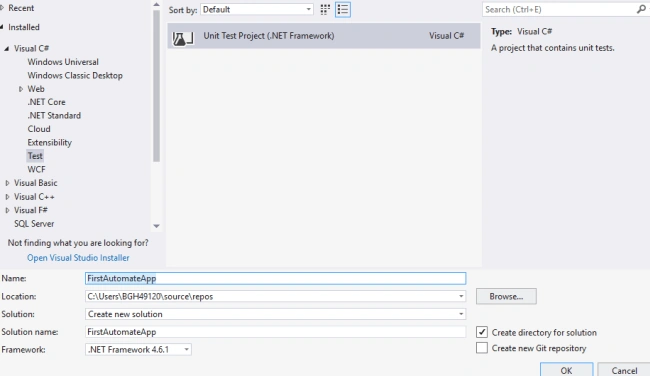Enable Create new Git repository checkbox

[x=482, y=348]
